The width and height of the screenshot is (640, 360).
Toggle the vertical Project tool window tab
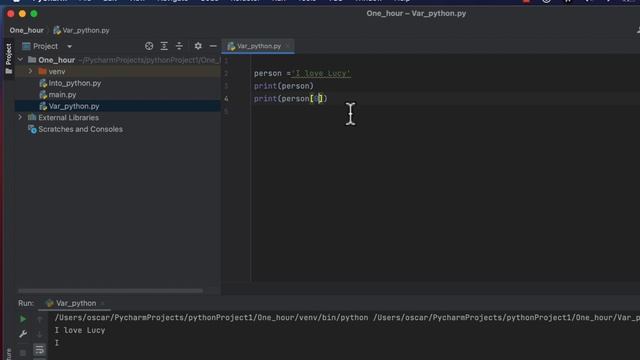(x=9, y=59)
